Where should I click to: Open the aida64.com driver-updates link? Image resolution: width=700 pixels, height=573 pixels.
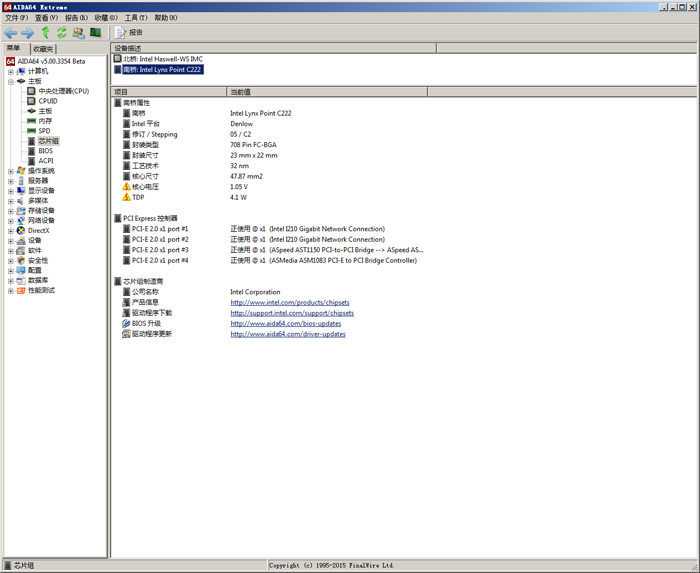click(288, 334)
